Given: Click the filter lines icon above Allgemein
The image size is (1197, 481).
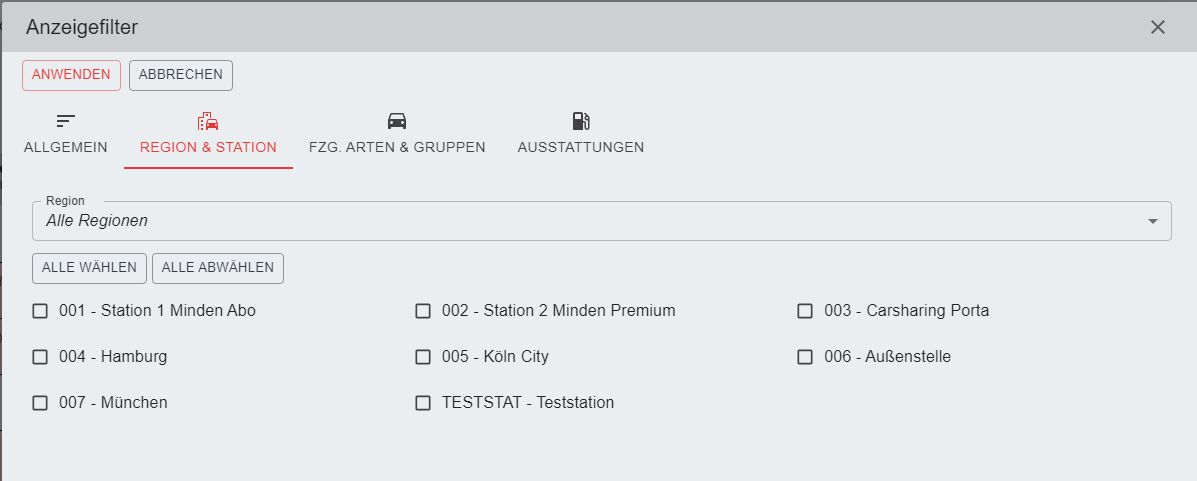Looking at the screenshot, I should coord(66,121).
